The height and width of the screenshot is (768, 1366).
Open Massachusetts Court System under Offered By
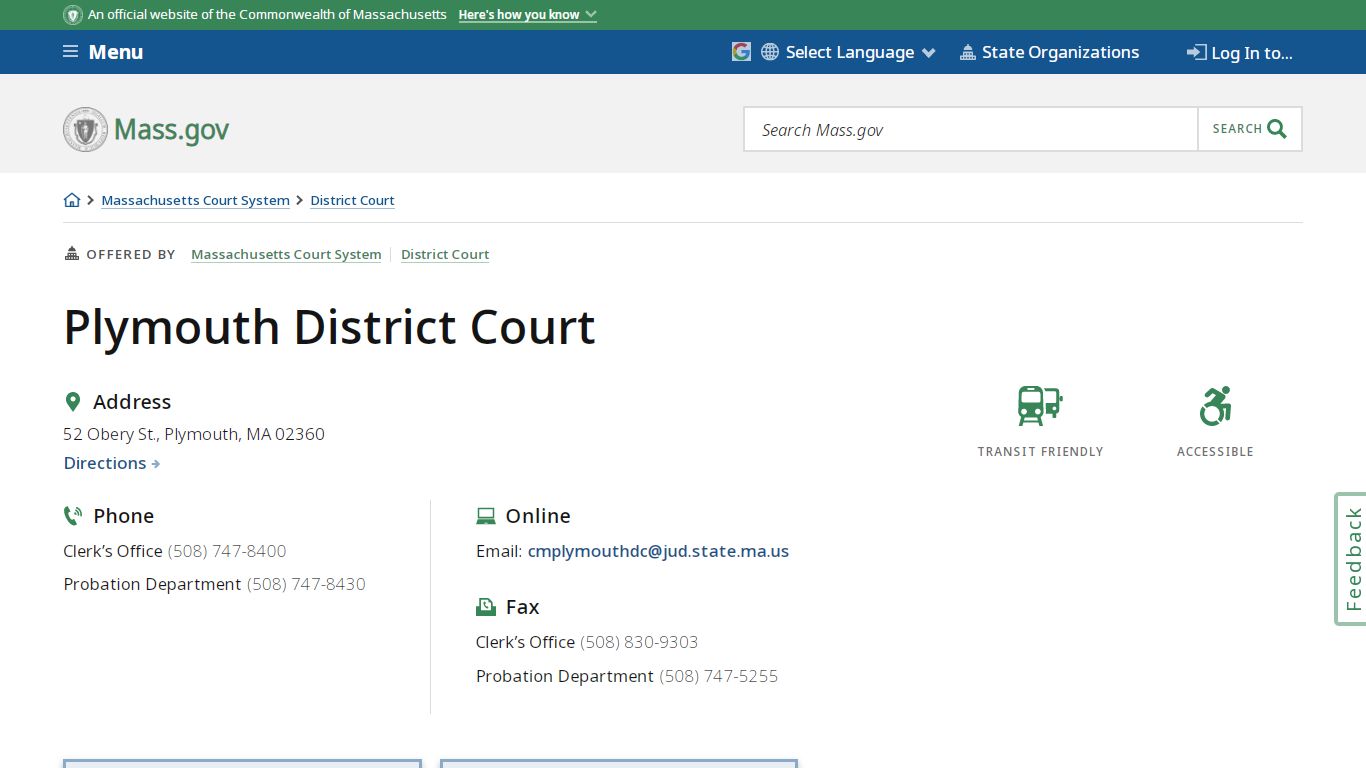click(286, 255)
